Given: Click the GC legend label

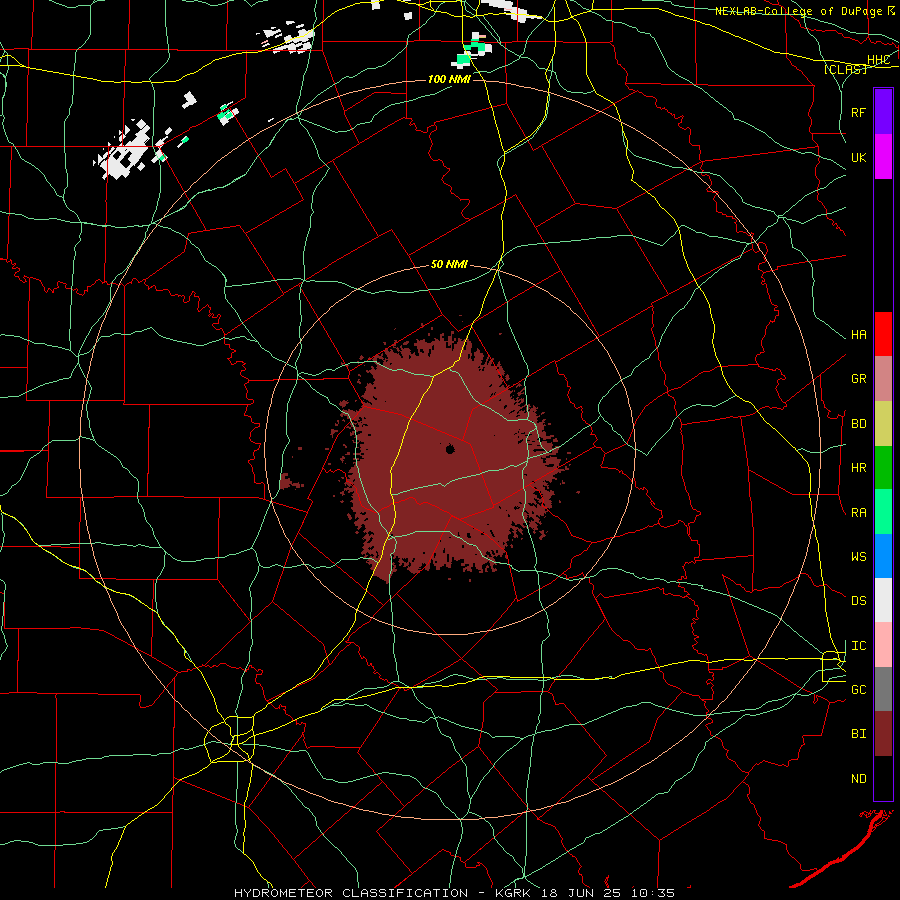Looking at the screenshot, I should click(859, 690).
